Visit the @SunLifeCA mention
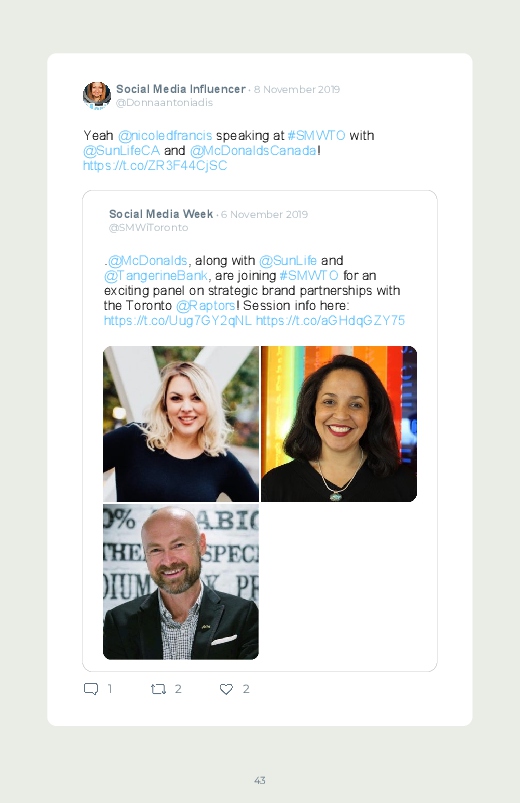The height and width of the screenshot is (803, 520). pos(121,151)
